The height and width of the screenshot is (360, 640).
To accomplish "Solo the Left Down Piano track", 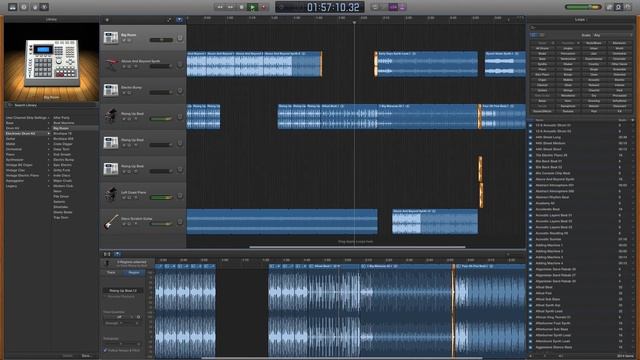I will (129, 198).
